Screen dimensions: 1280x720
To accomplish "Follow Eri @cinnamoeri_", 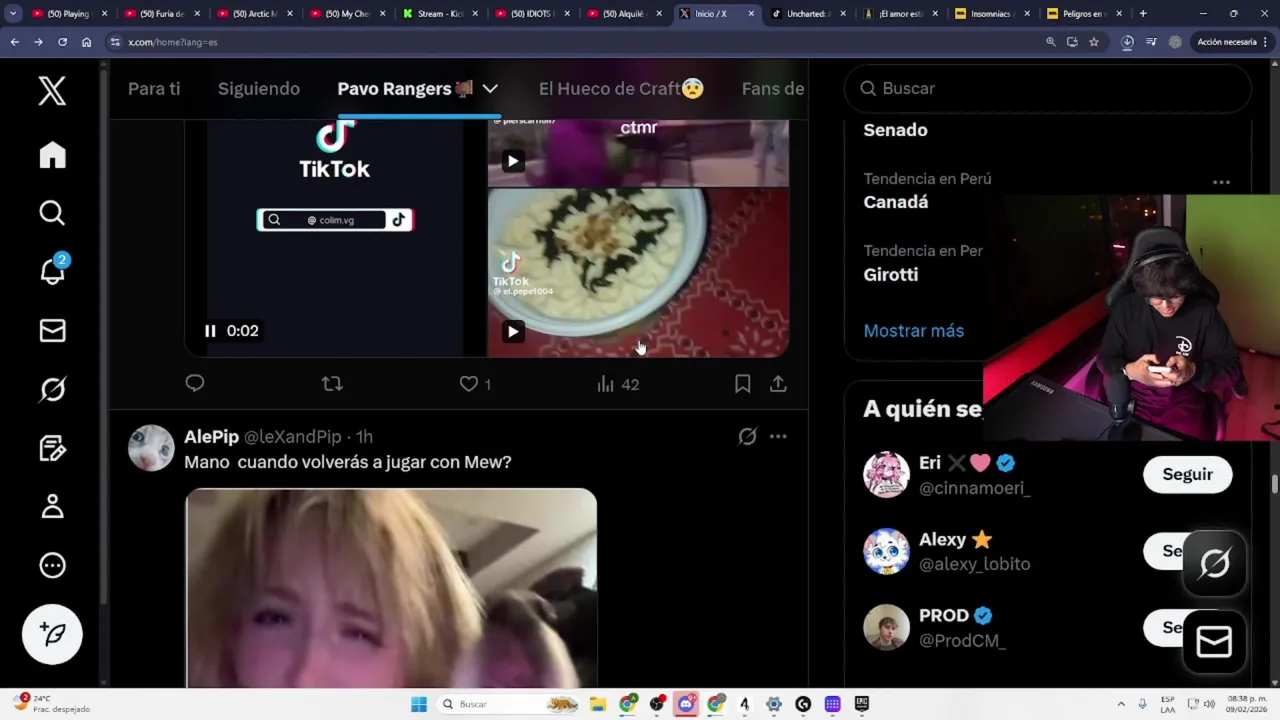I will click(1187, 475).
